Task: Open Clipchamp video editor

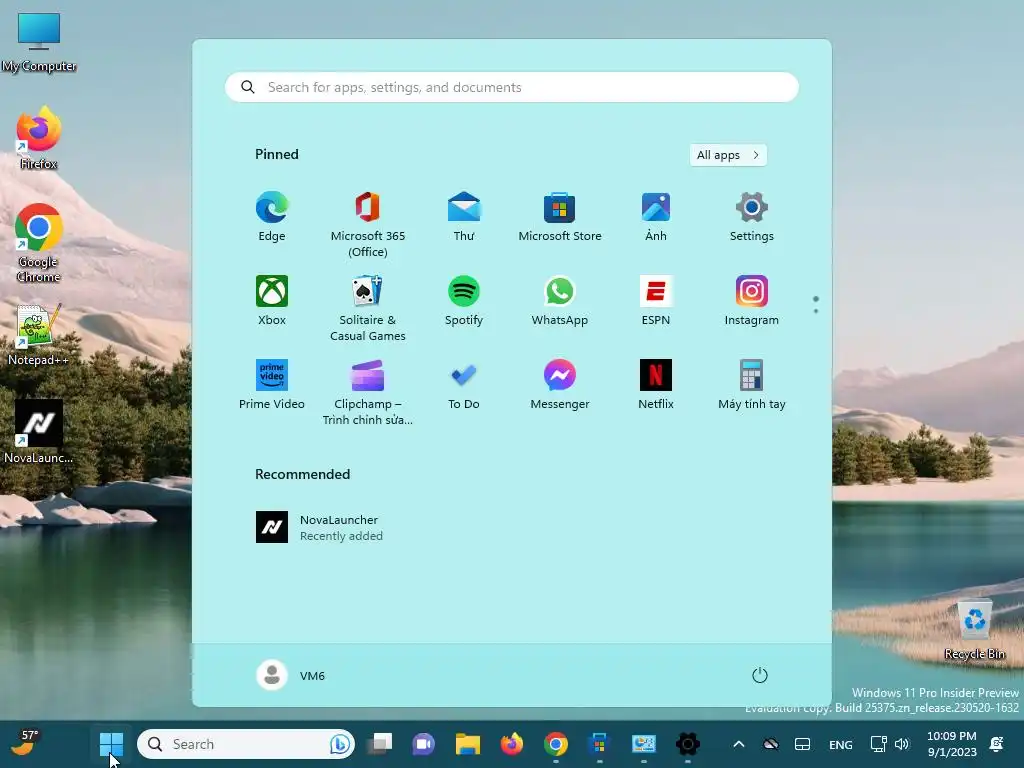Action: point(368,392)
